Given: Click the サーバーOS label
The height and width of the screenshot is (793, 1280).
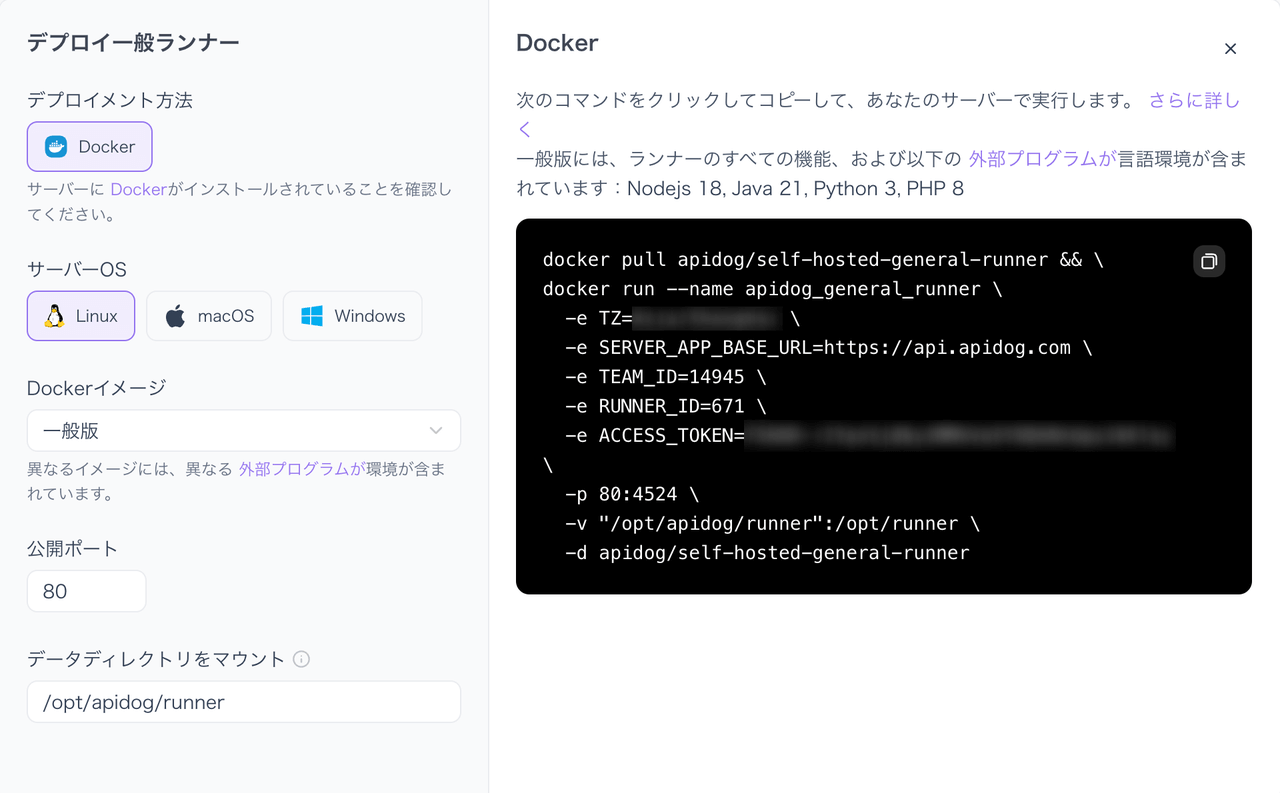Looking at the screenshot, I should click(x=77, y=270).
